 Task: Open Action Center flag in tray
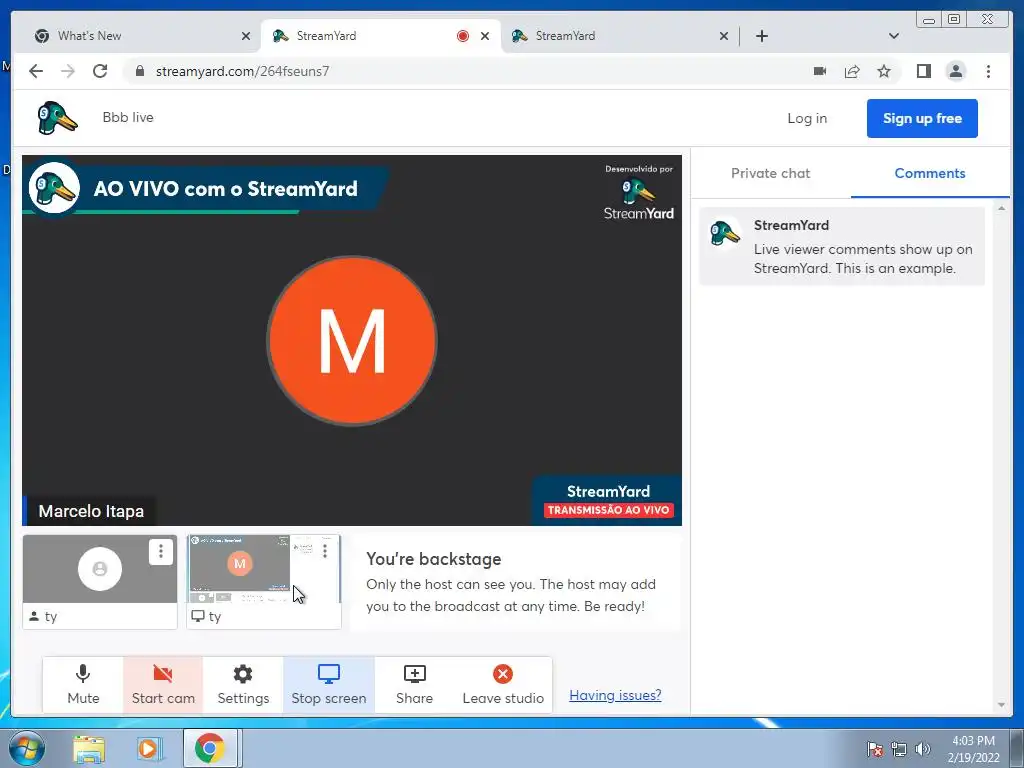pyautogui.click(x=875, y=749)
